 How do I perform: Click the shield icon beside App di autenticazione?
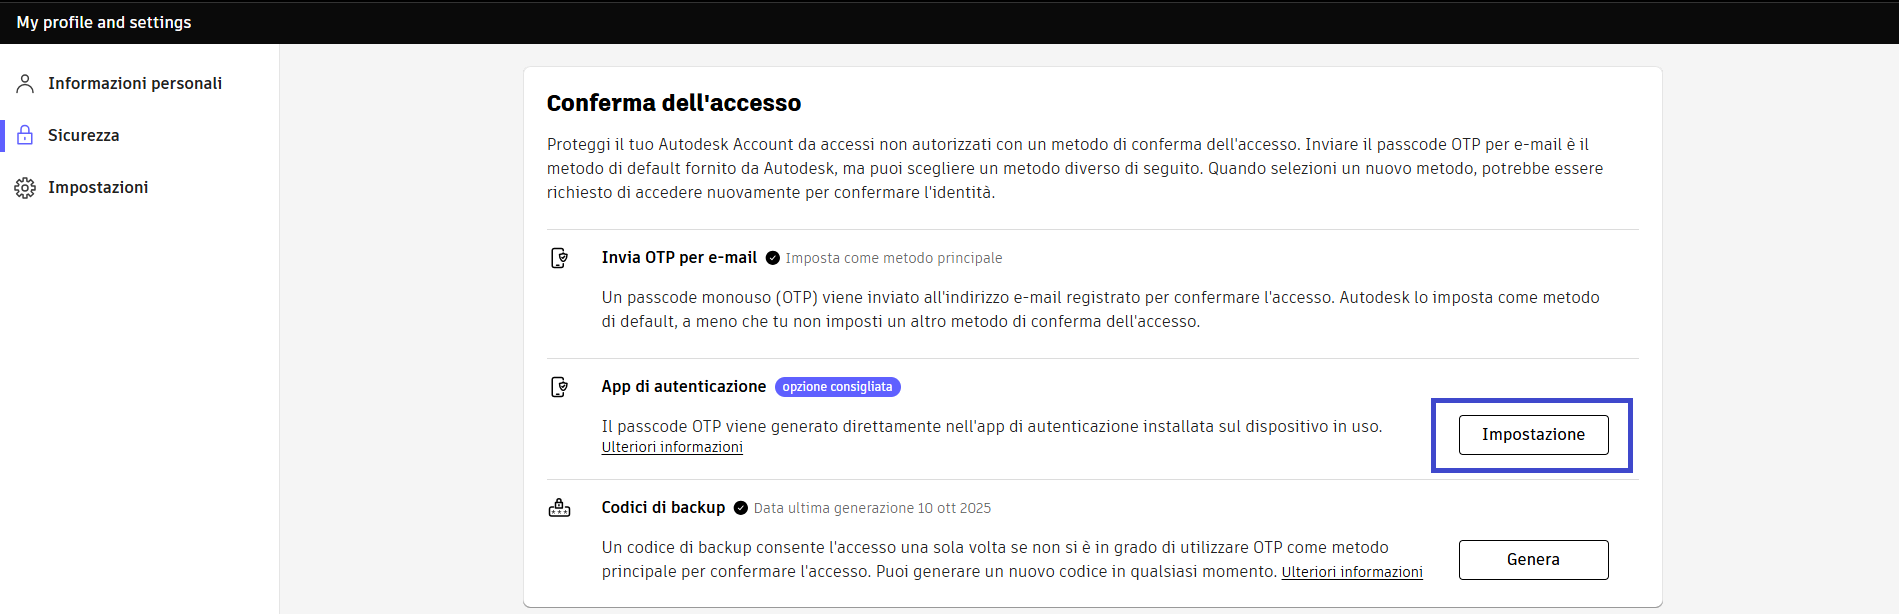click(x=560, y=387)
